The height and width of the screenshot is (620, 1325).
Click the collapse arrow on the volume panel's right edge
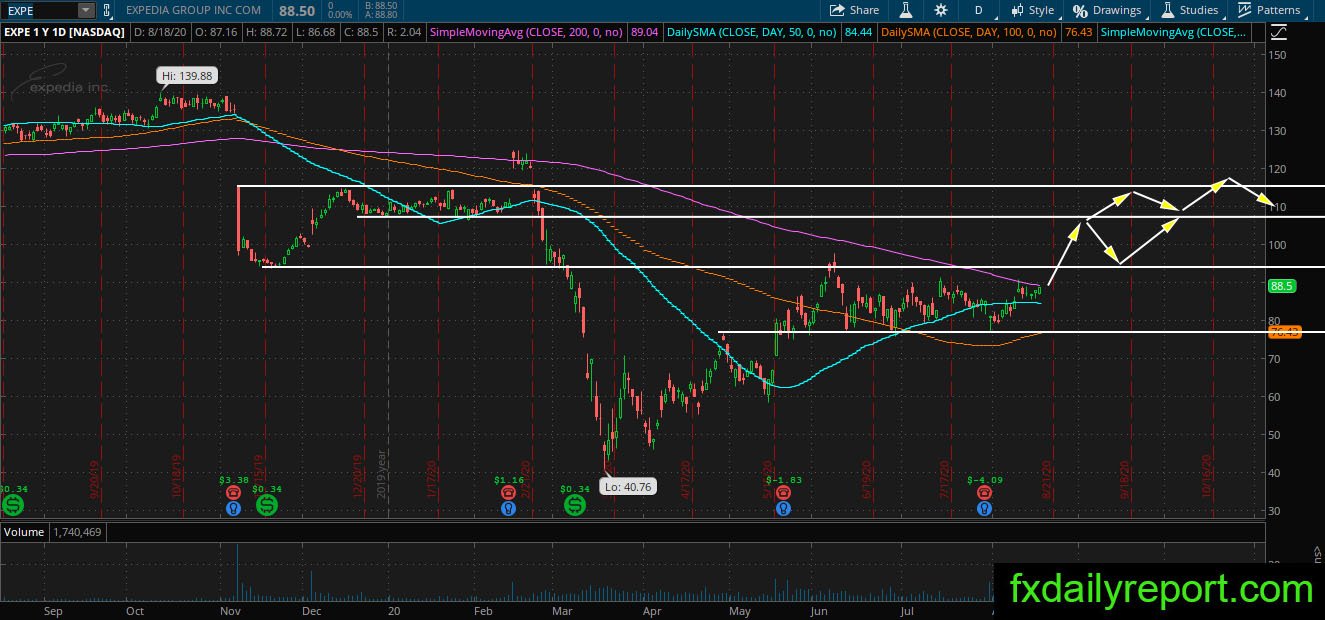(x=1316, y=551)
